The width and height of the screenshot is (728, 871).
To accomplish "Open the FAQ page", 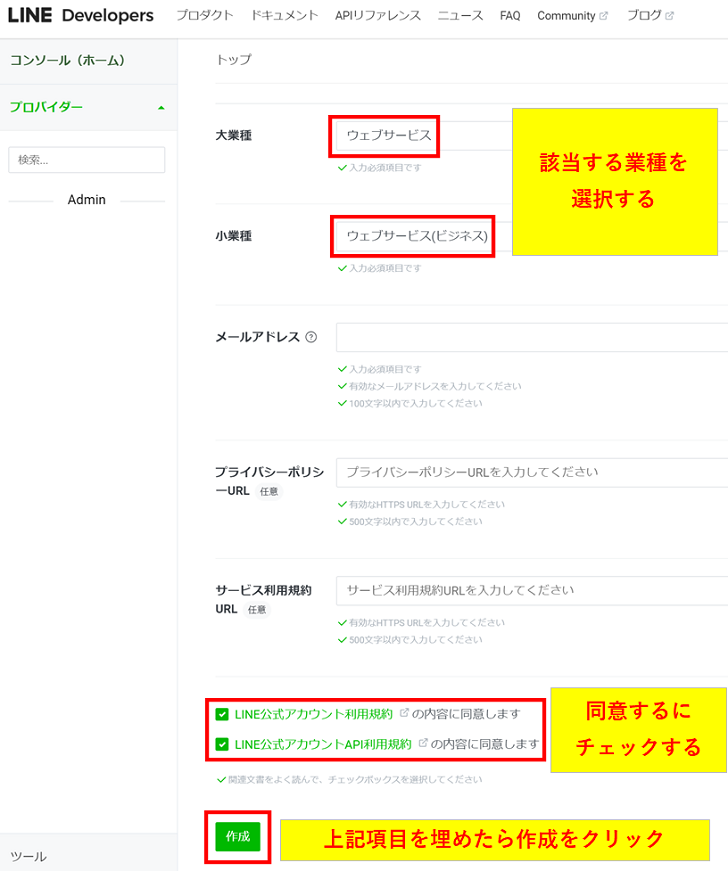I will pyautogui.click(x=510, y=16).
